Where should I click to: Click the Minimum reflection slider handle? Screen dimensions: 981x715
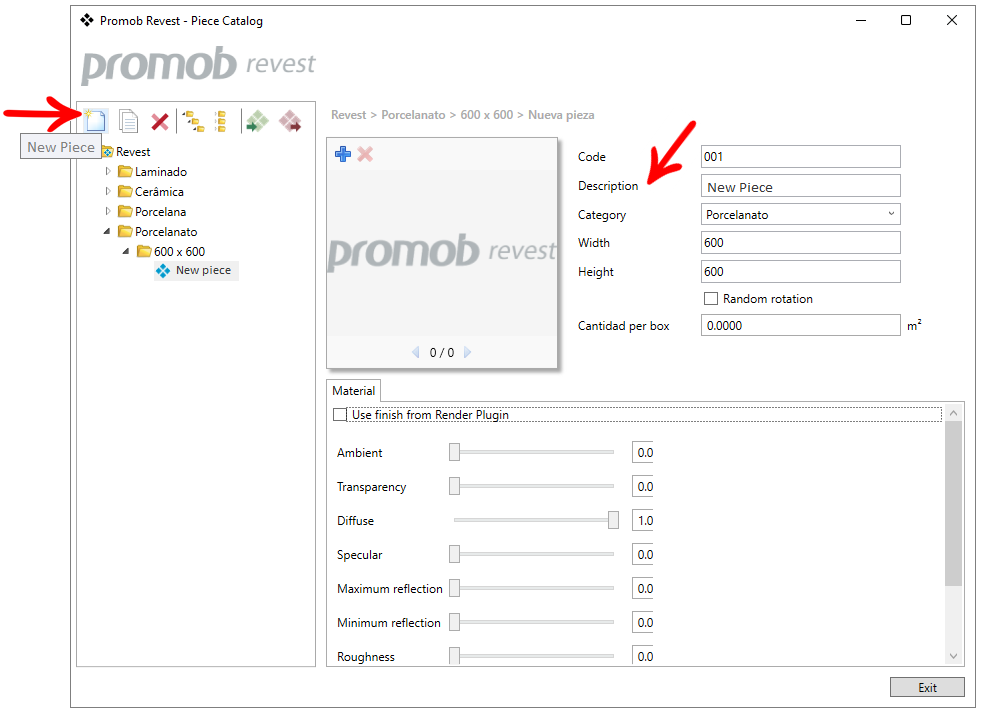455,622
